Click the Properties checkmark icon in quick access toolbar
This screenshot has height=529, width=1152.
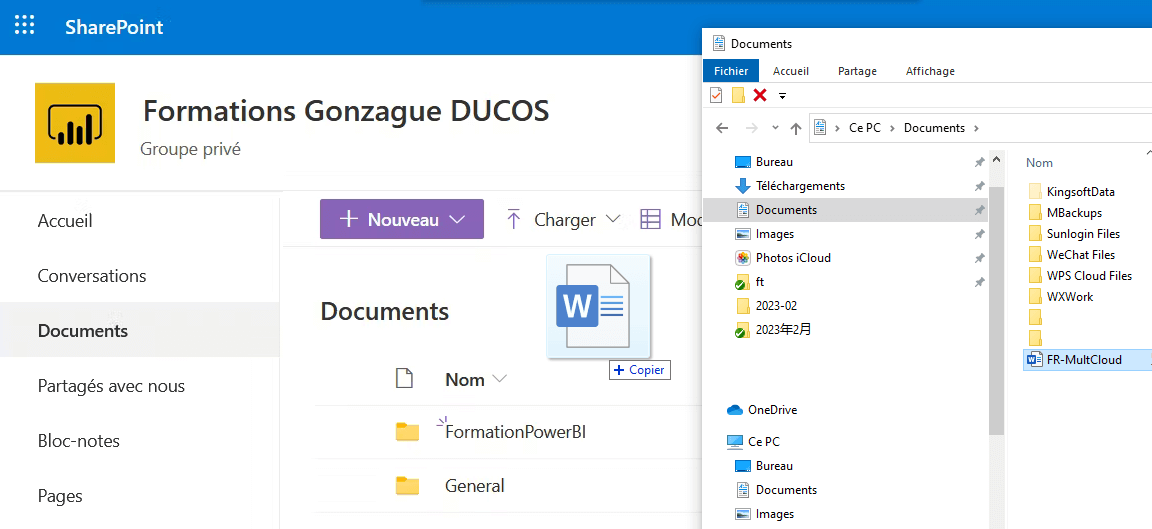(x=716, y=95)
